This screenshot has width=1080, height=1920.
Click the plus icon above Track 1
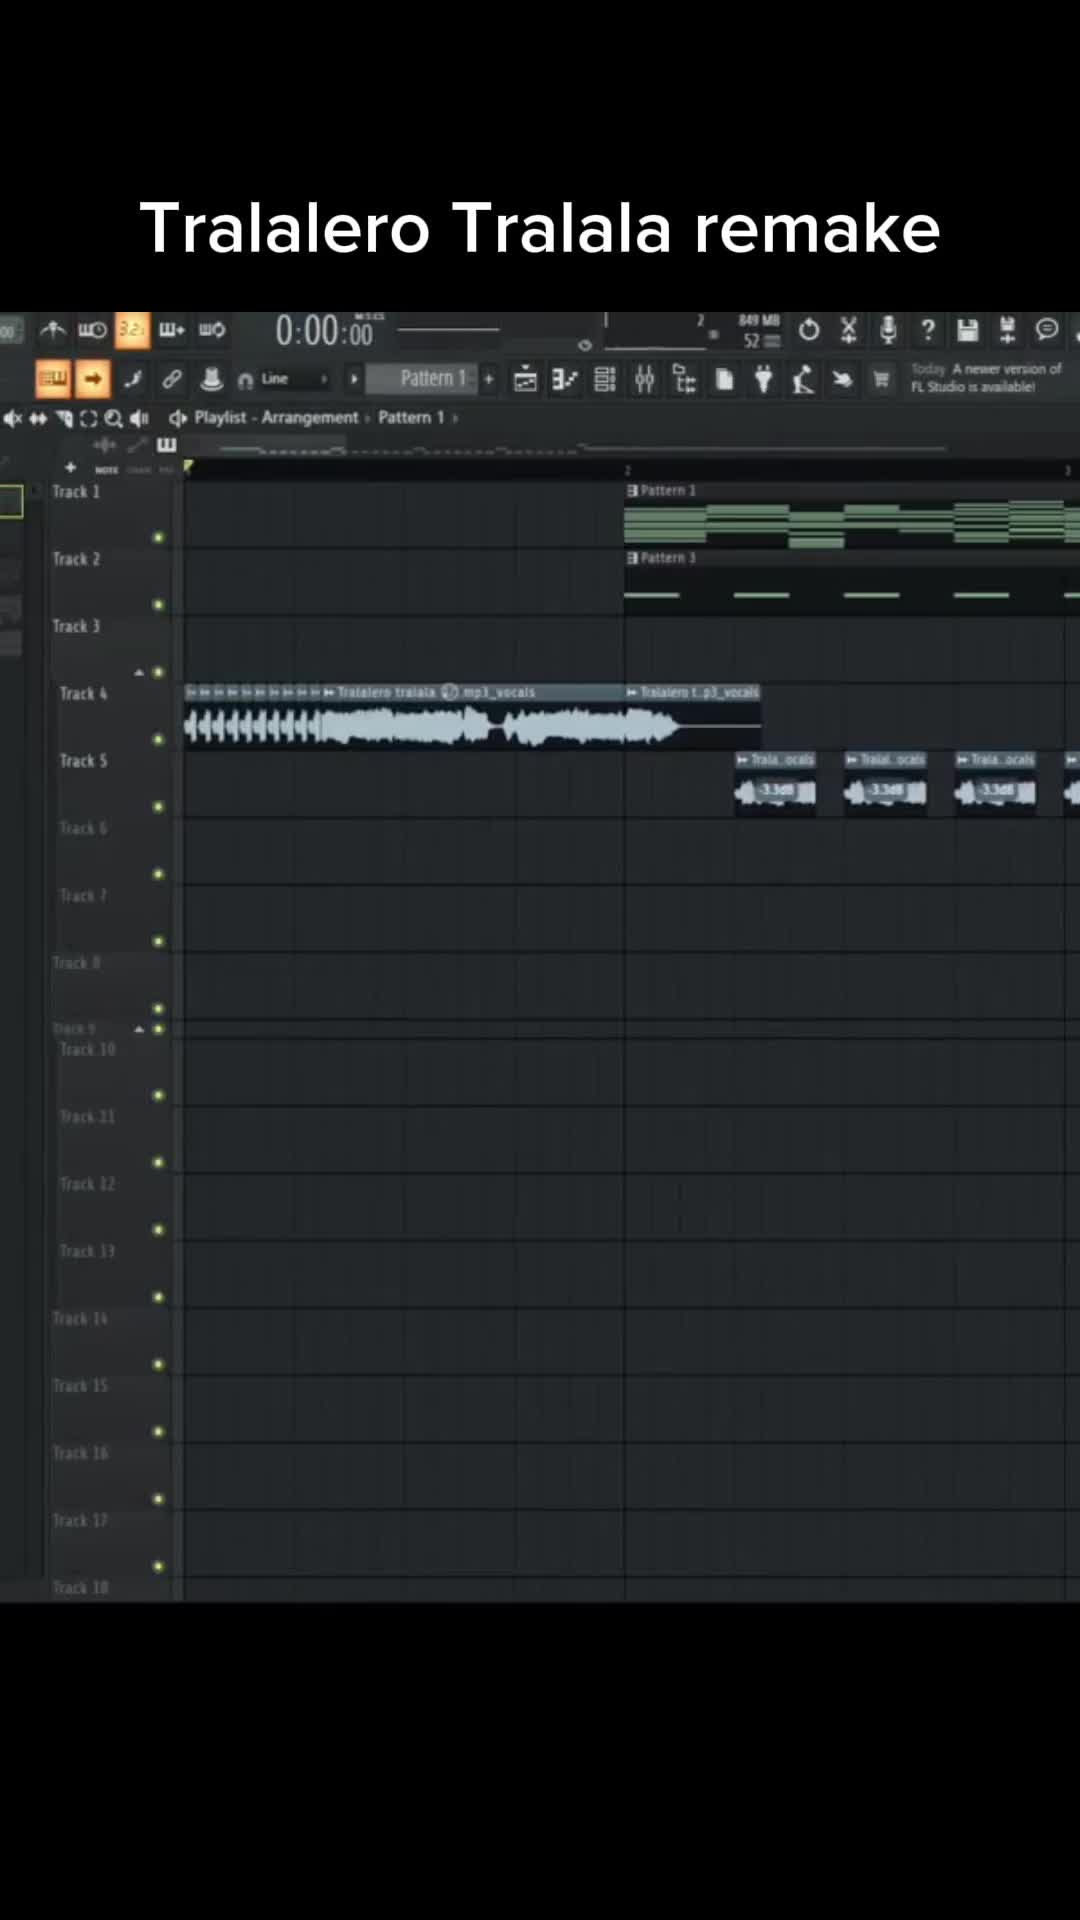pyautogui.click(x=70, y=467)
